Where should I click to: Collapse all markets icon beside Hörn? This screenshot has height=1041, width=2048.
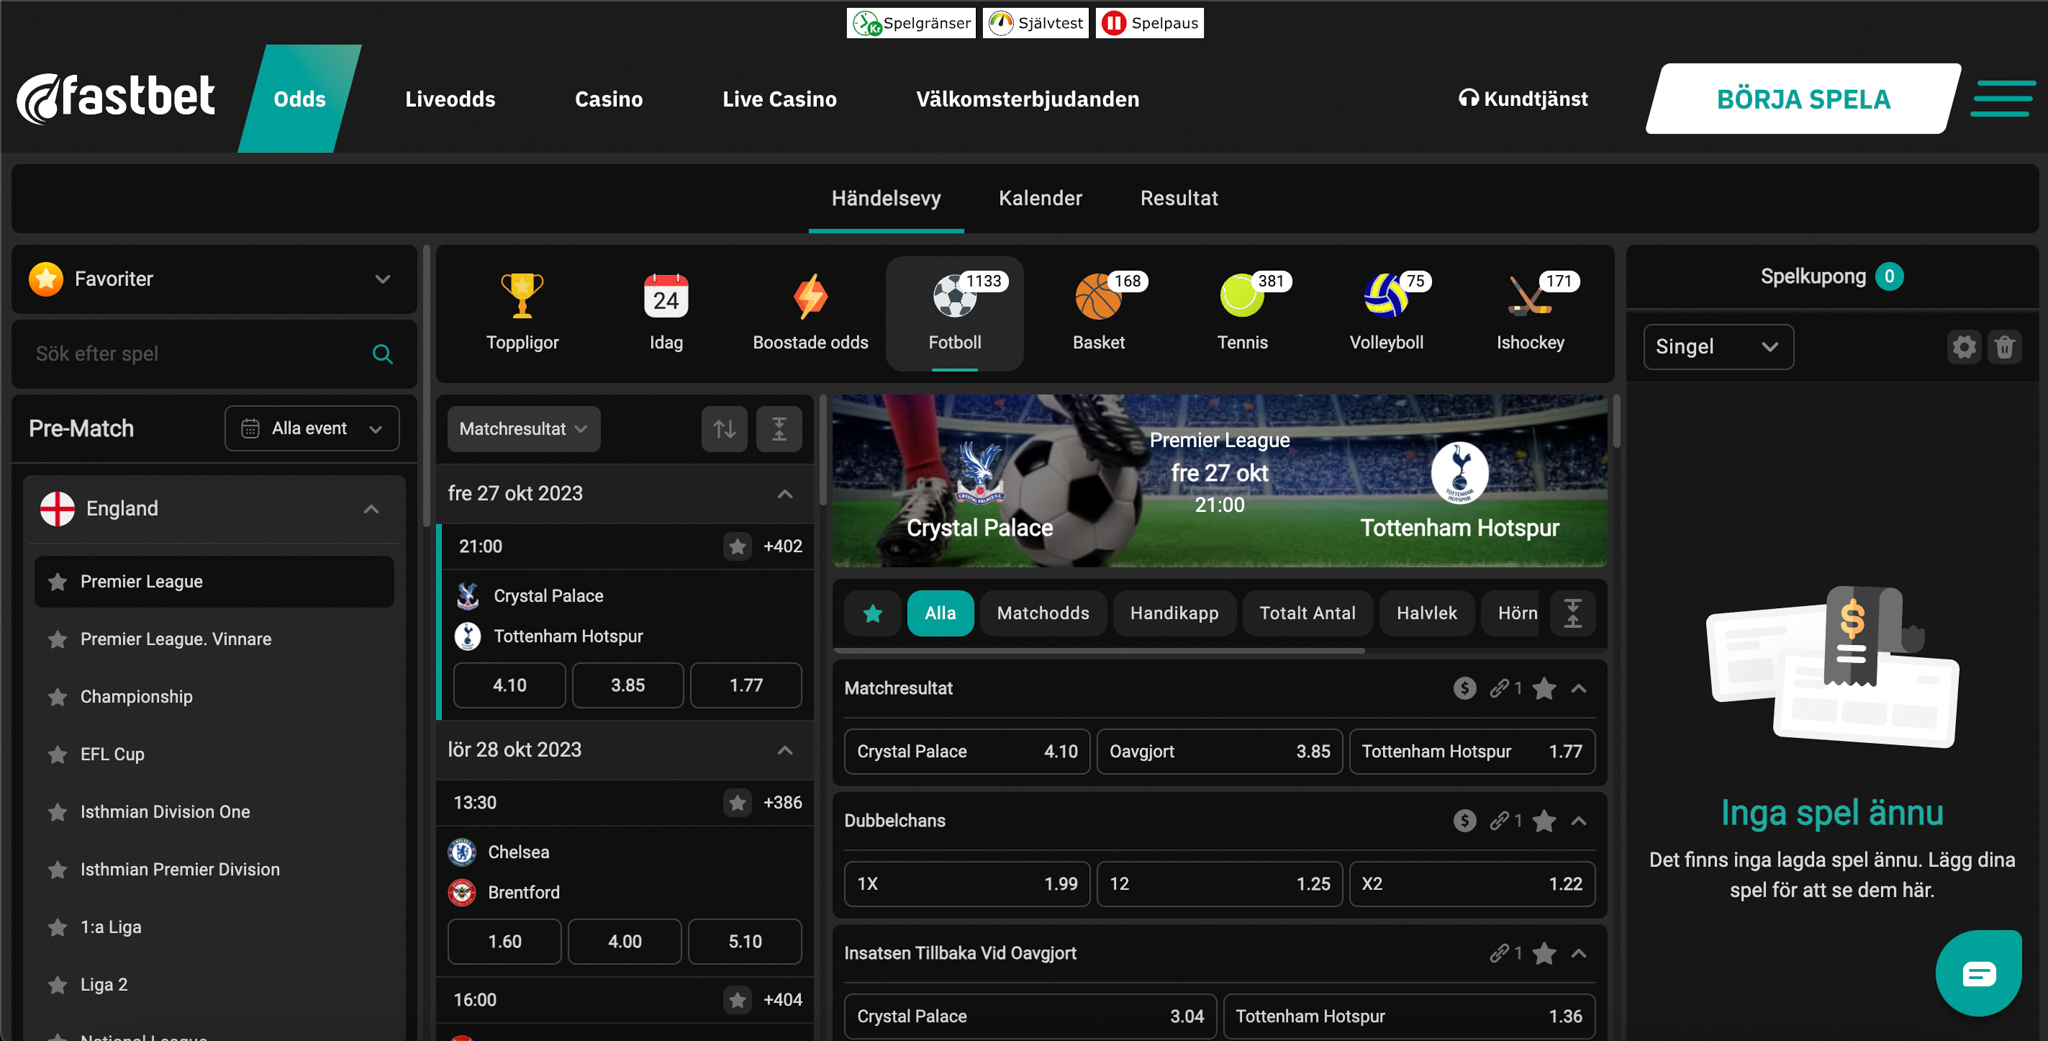click(1573, 613)
